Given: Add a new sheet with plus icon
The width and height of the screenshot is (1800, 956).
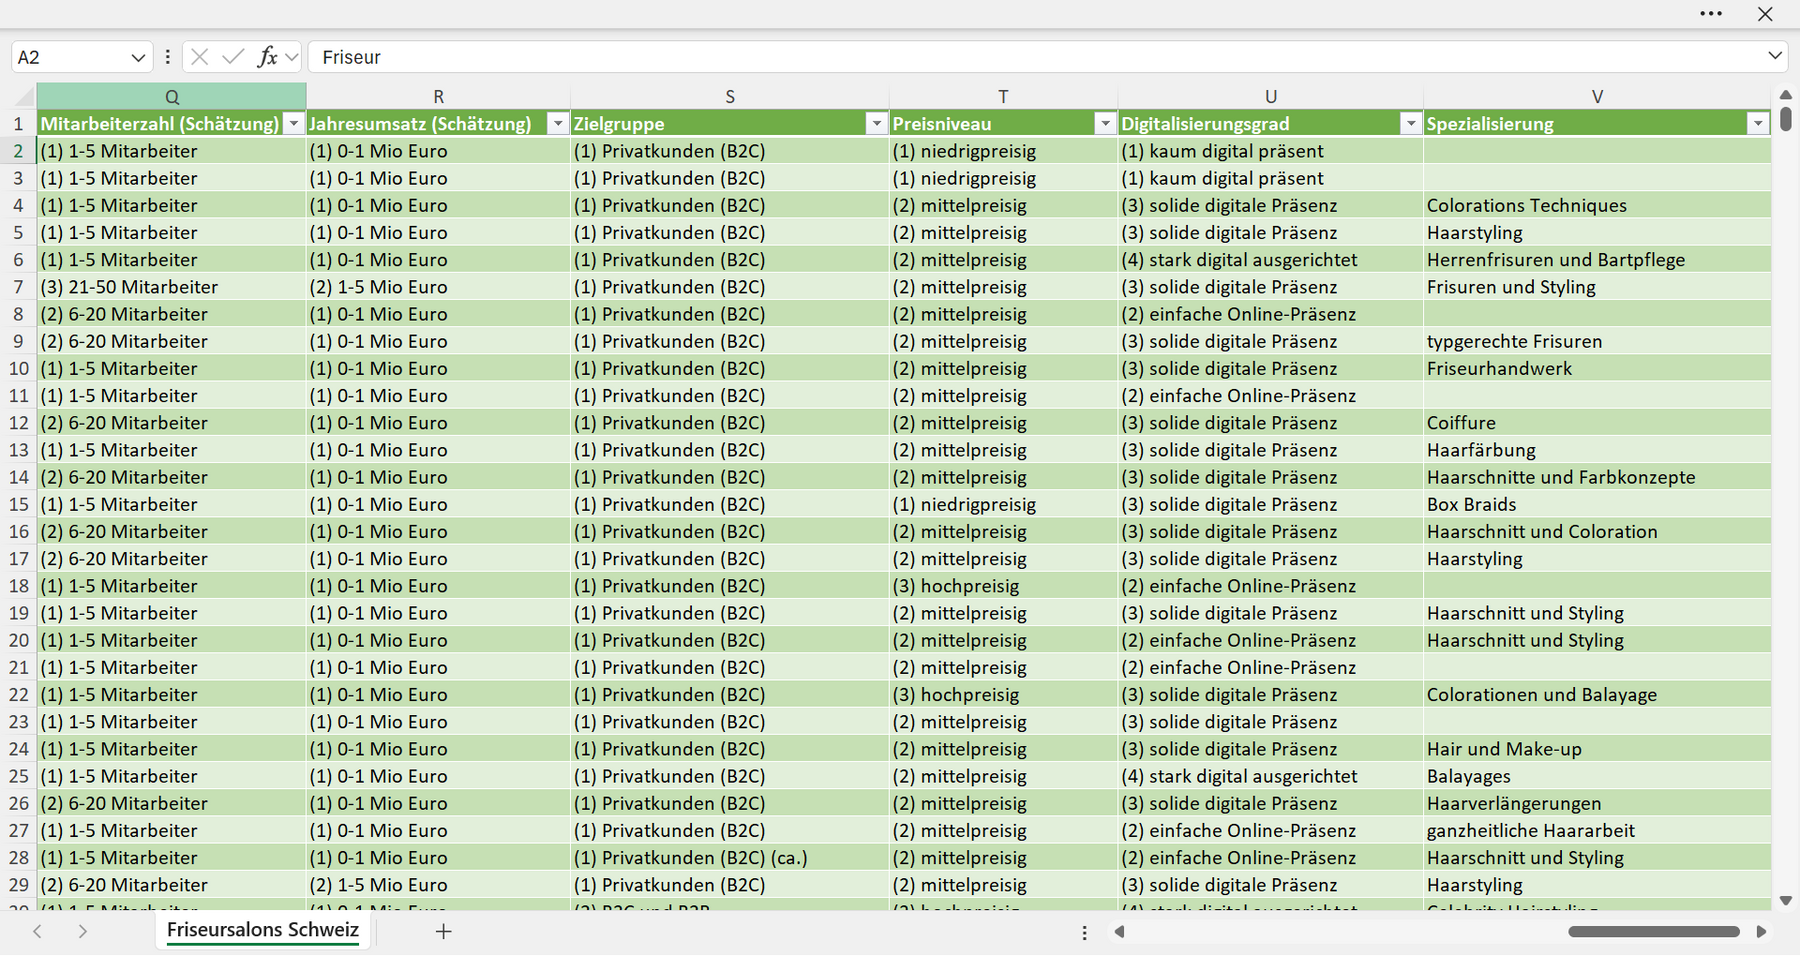Looking at the screenshot, I should coord(443,931).
